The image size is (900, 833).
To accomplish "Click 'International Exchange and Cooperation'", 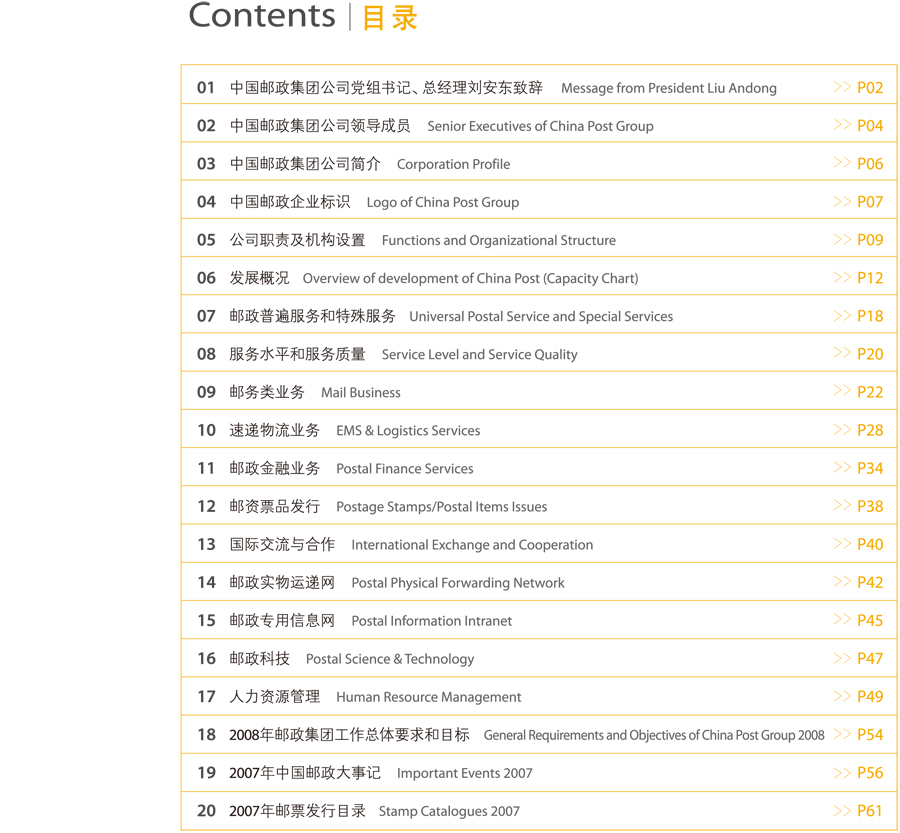I will (472, 545).
